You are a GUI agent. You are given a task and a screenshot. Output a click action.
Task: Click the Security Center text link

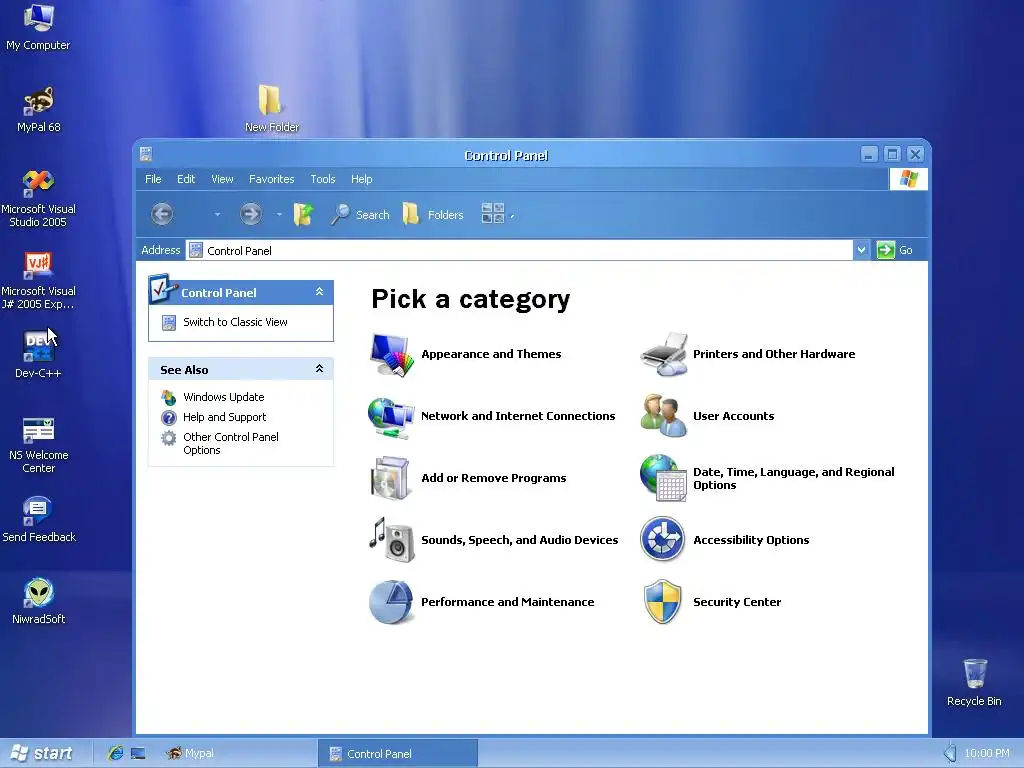pos(737,602)
